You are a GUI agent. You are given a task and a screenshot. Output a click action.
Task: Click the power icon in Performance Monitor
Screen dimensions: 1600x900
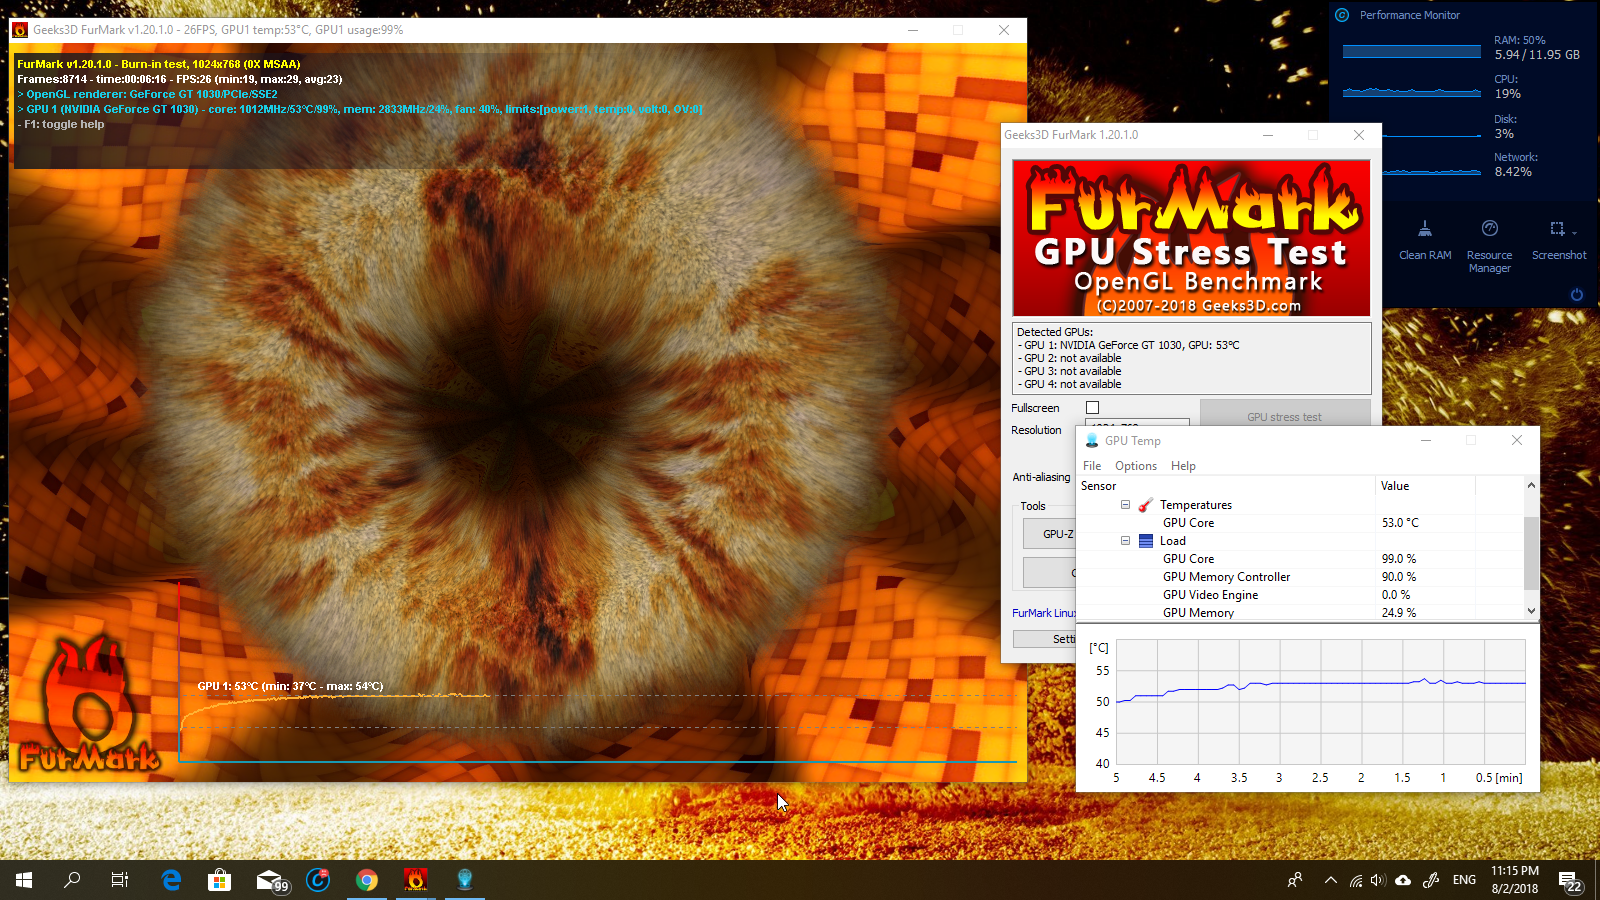pos(1577,295)
